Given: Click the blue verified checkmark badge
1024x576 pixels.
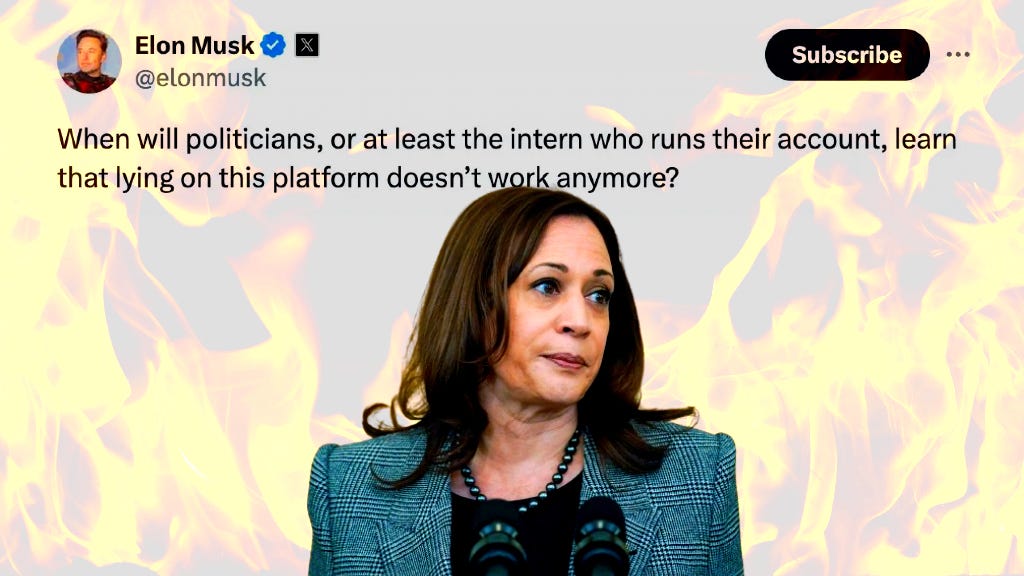Looking at the screenshot, I should (273, 45).
